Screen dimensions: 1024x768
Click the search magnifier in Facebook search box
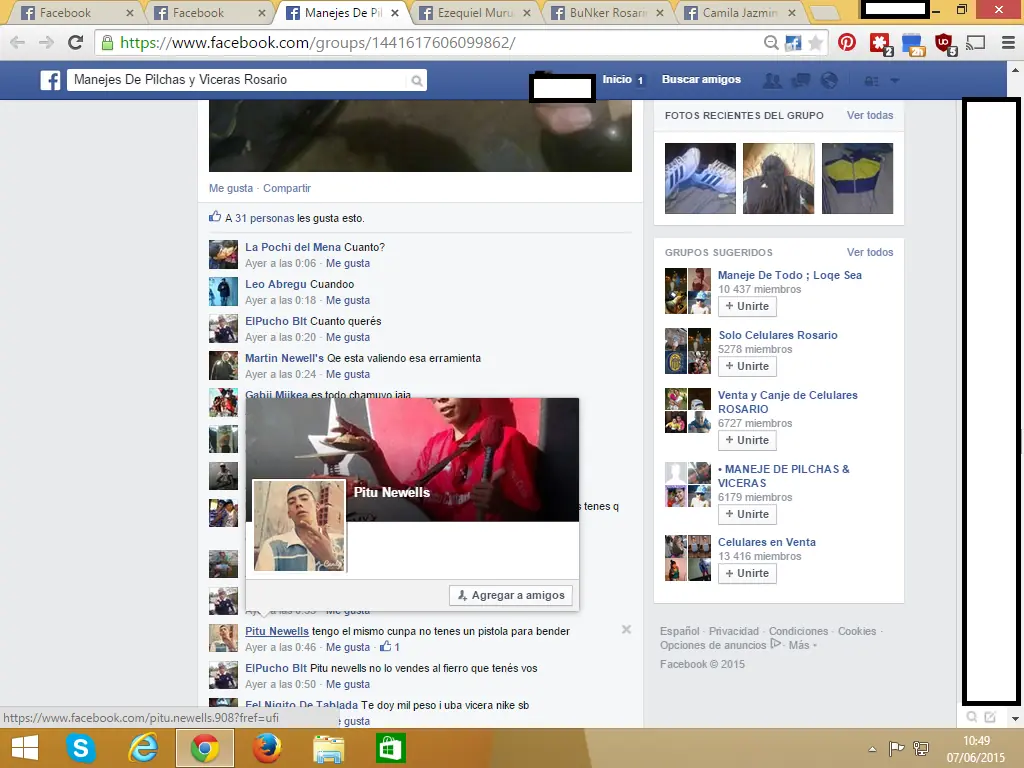(416, 81)
